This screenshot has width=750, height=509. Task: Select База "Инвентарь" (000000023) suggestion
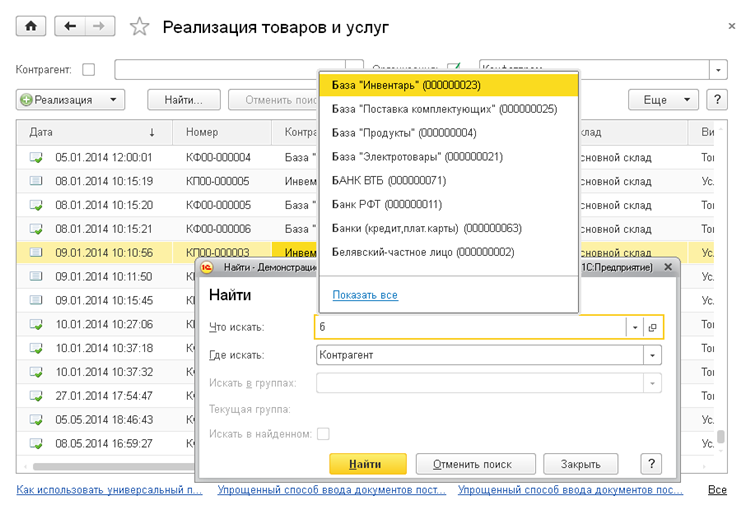(449, 85)
